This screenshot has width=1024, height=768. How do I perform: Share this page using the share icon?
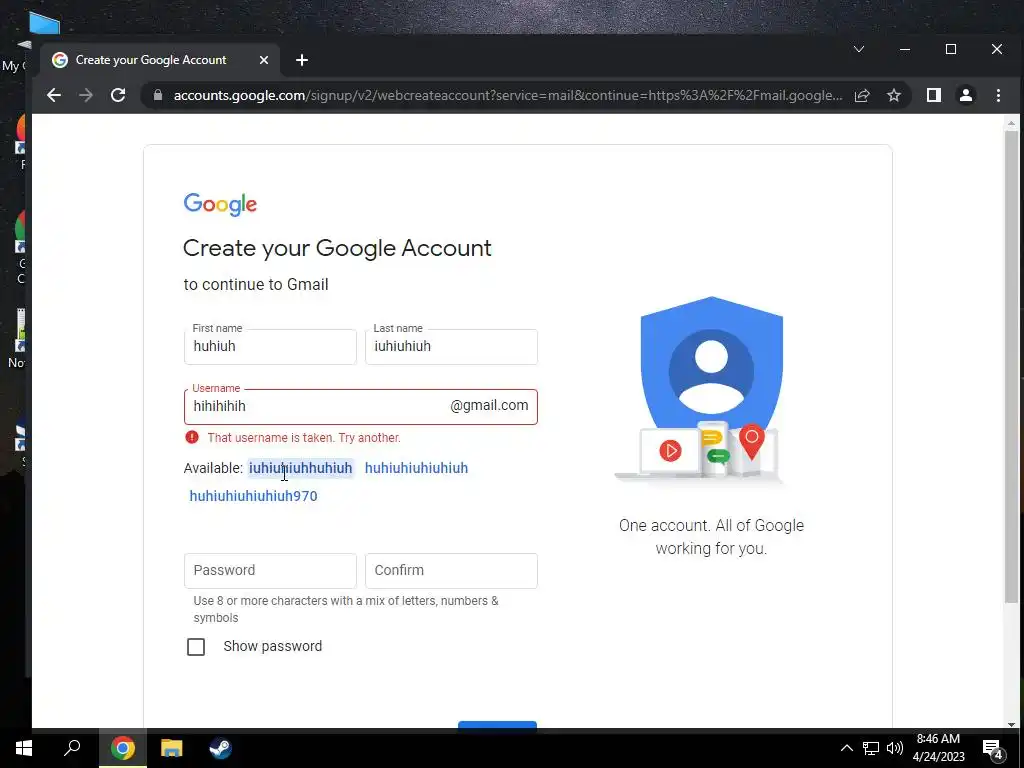(862, 95)
